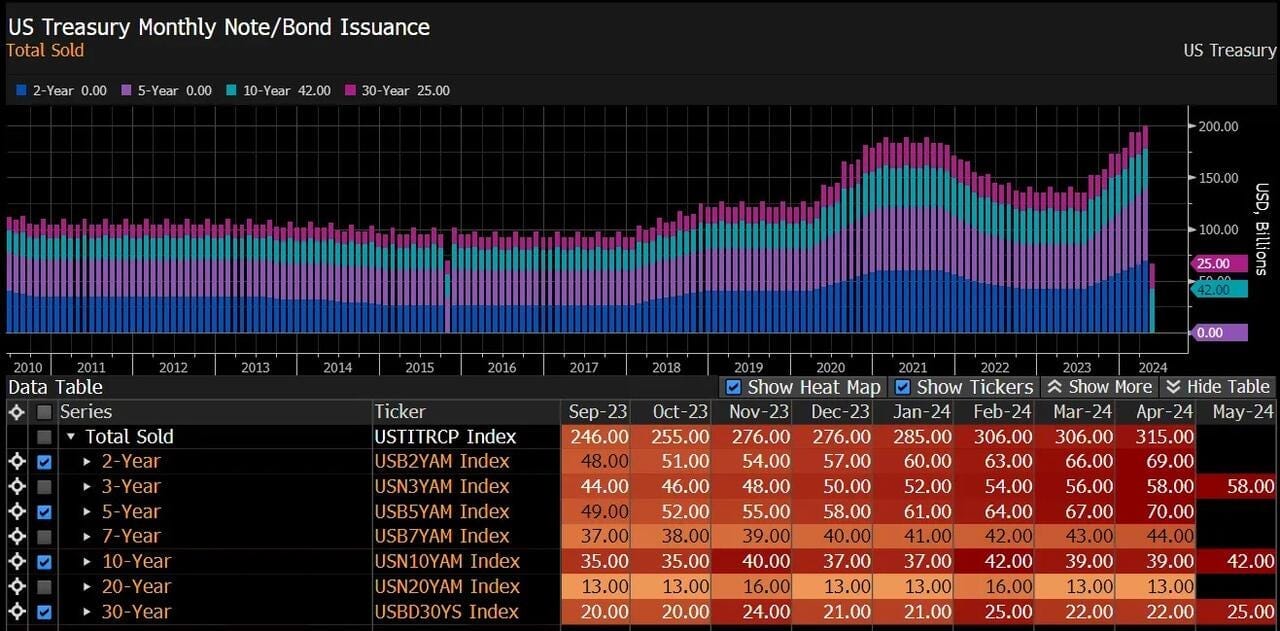Uncheck the Show Heat Map checkbox
Screen dimensions: 1280x631
733,387
